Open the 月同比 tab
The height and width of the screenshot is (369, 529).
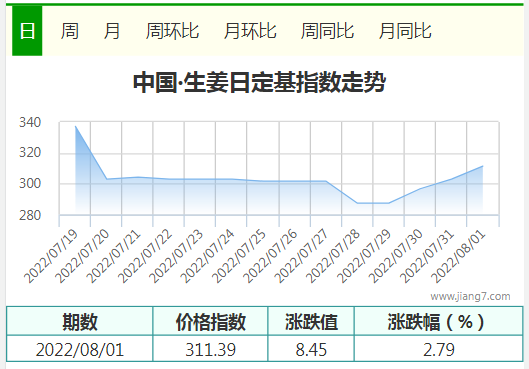click(x=405, y=31)
